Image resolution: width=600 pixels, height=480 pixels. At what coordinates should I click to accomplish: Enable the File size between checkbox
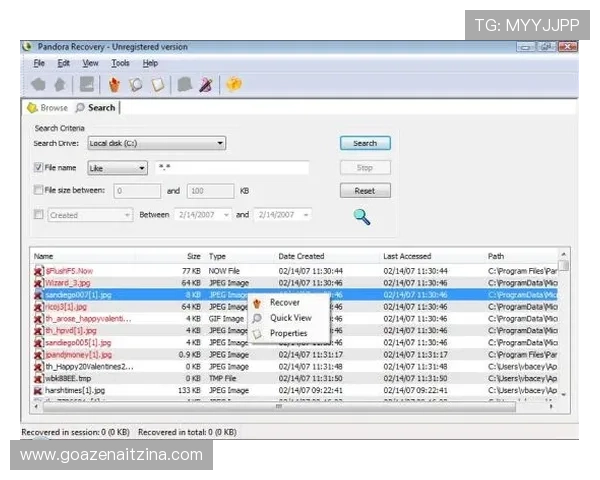tap(39, 190)
